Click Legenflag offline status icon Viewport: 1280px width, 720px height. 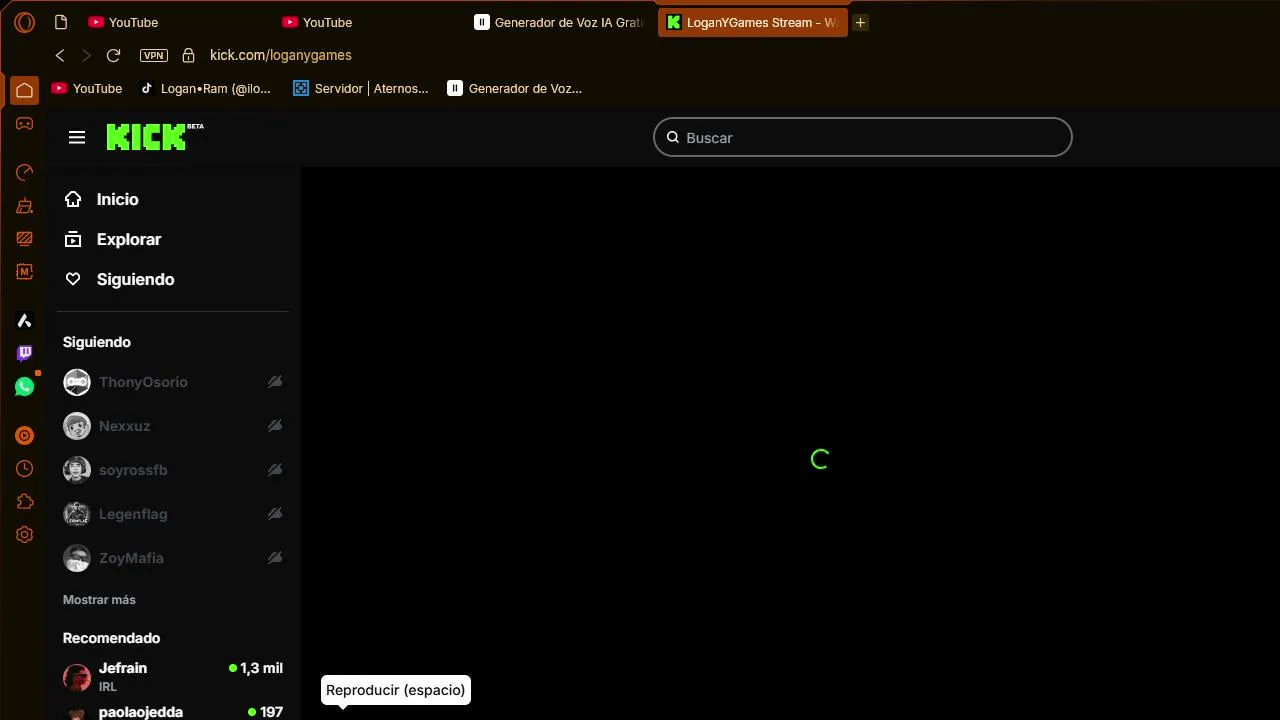275,514
